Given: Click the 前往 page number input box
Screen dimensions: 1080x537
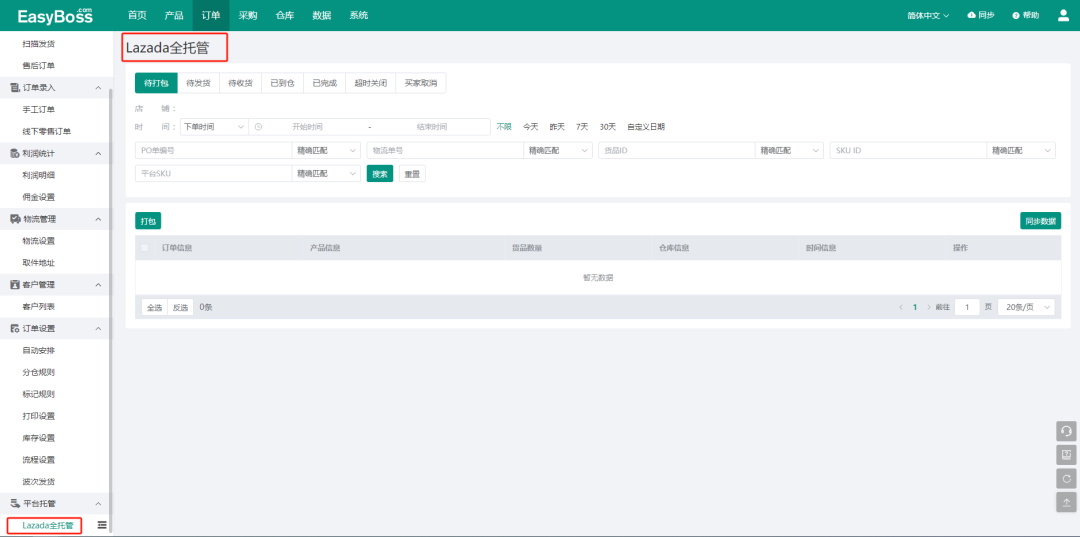Looking at the screenshot, I should [x=967, y=307].
